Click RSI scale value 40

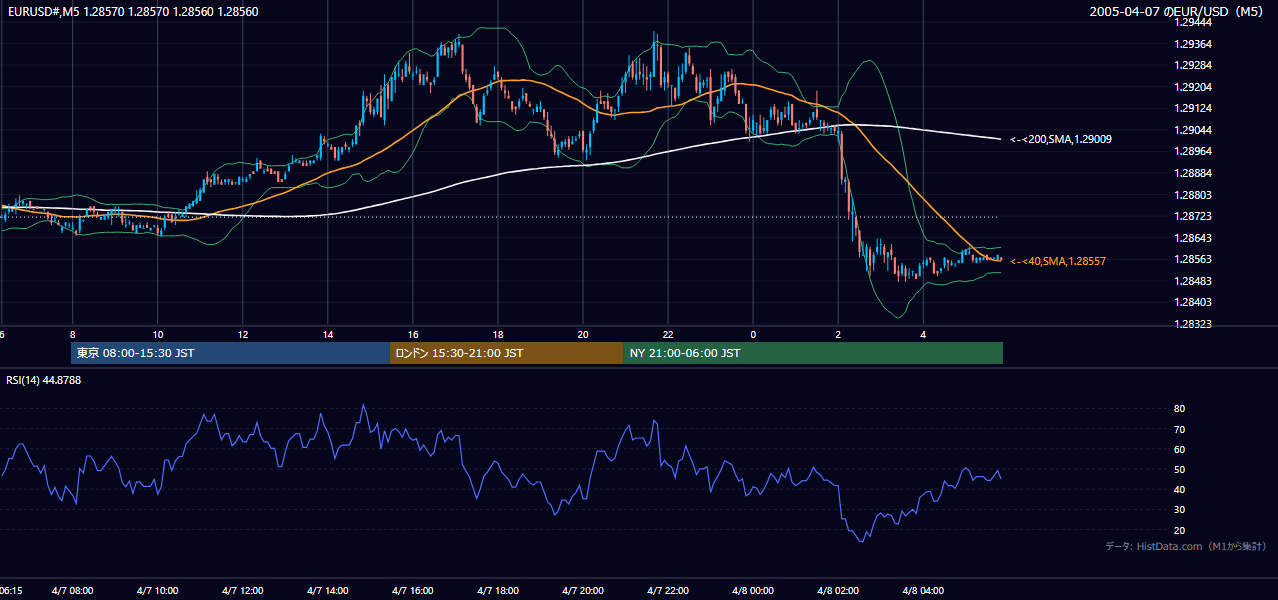point(1179,490)
